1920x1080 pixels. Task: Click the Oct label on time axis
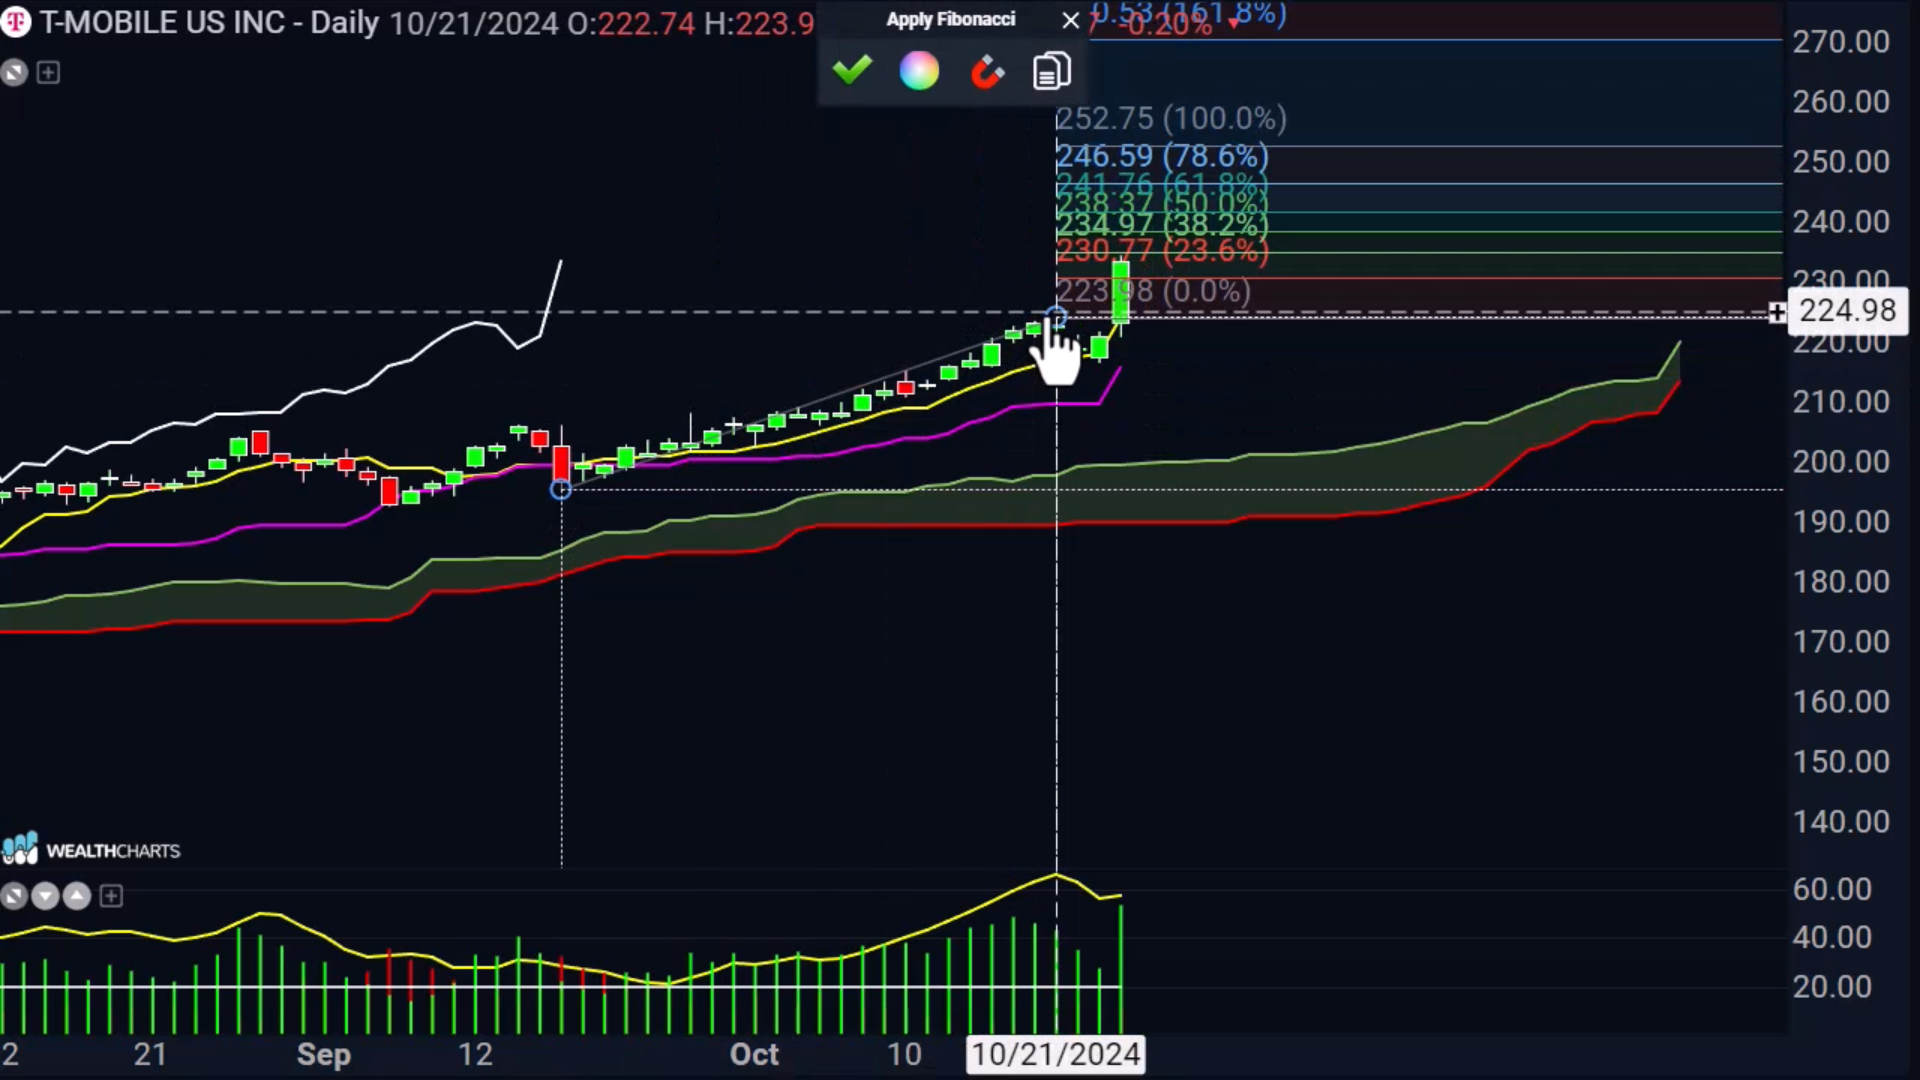[754, 1054]
